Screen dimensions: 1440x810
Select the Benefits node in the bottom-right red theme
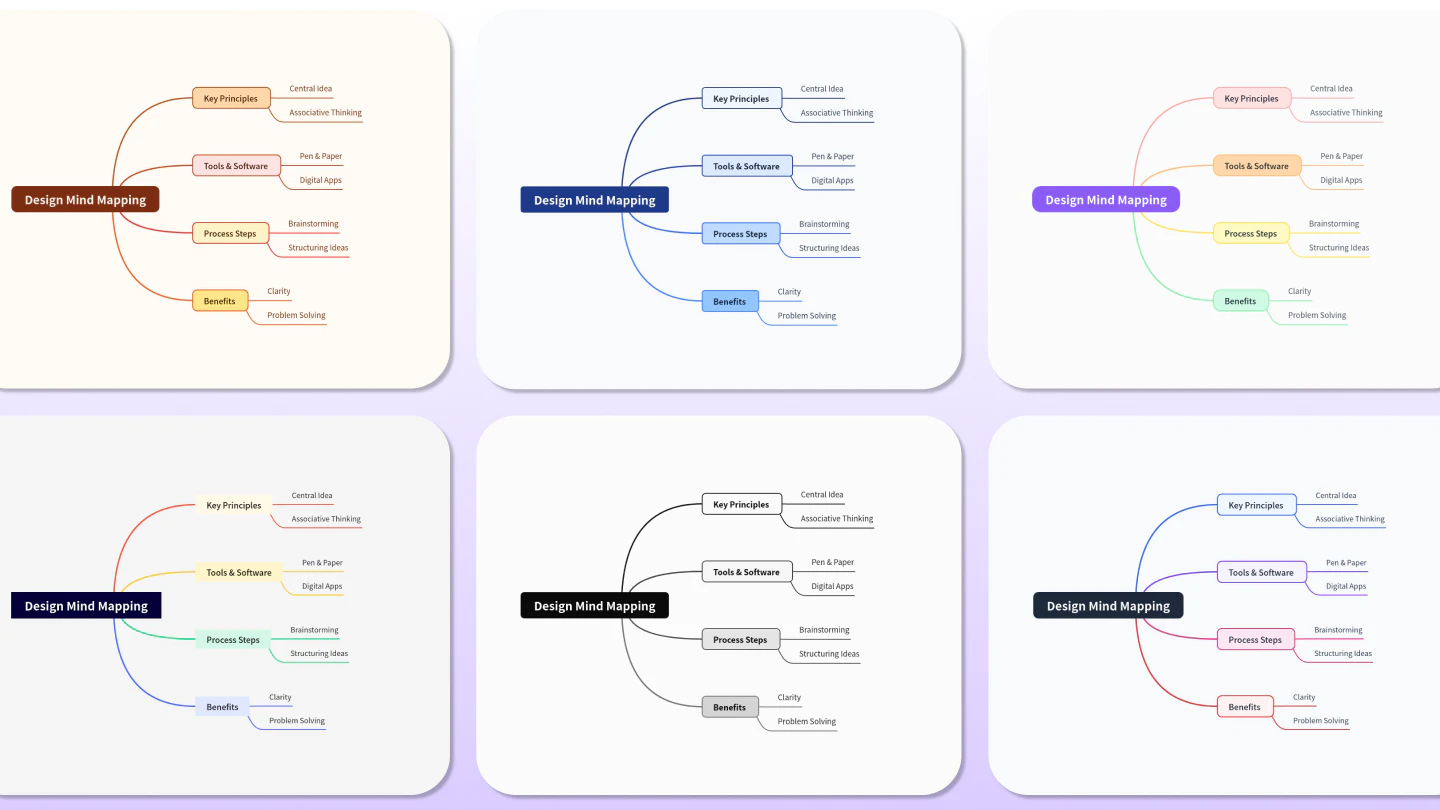[1244, 707]
